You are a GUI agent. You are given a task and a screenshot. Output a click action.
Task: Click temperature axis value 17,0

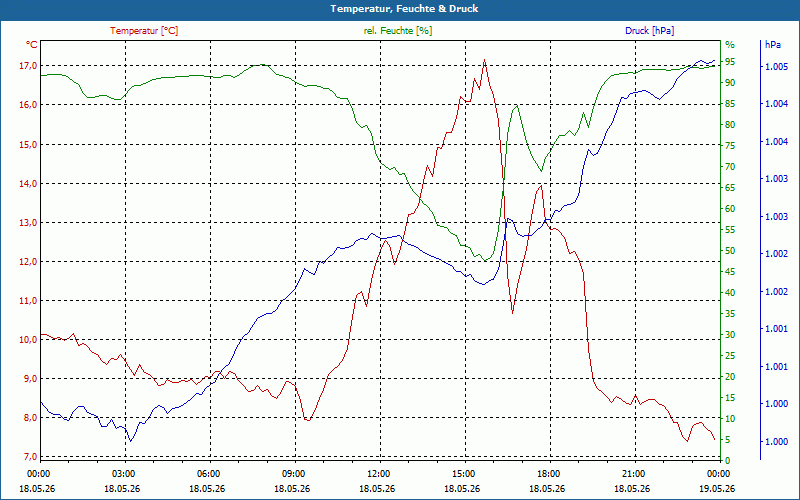tap(29, 66)
